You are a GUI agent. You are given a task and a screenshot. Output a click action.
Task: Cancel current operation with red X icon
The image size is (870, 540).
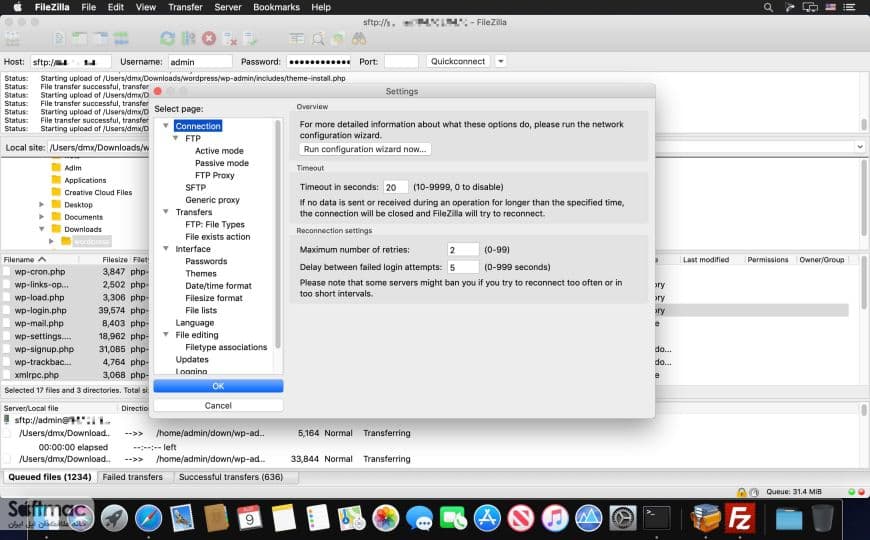point(209,39)
